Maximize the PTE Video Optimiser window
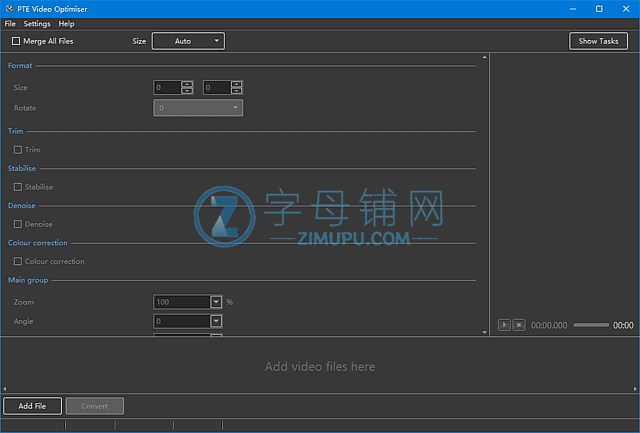This screenshot has height=433, width=640. (x=599, y=9)
